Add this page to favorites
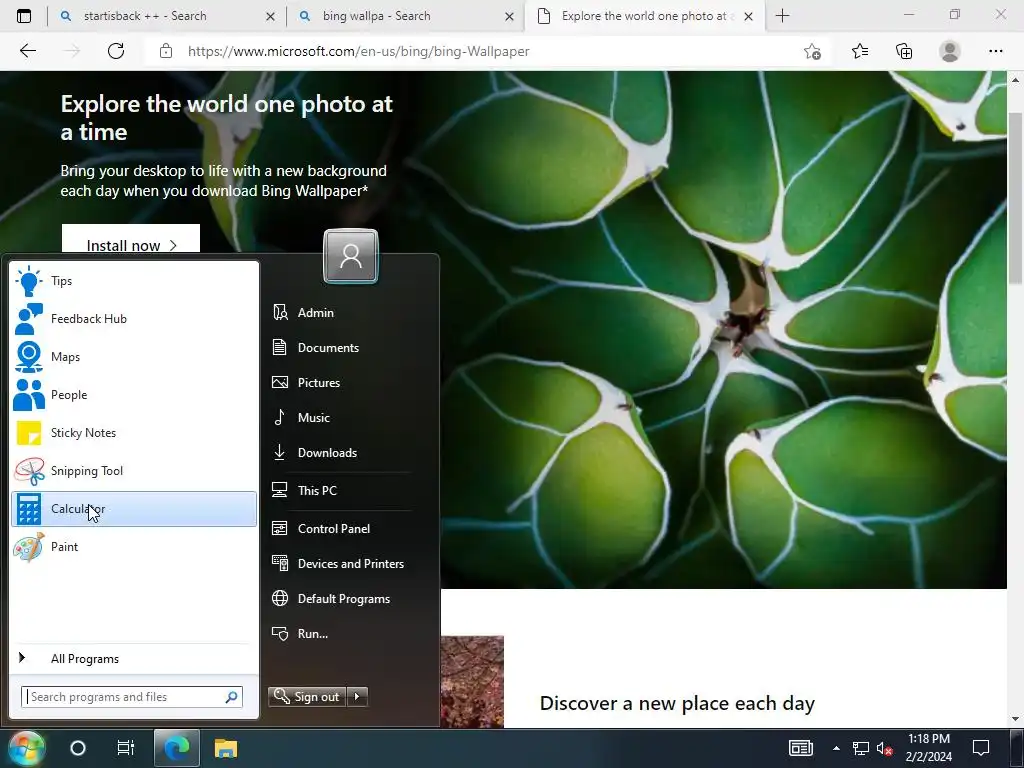The image size is (1024, 768). 812,52
